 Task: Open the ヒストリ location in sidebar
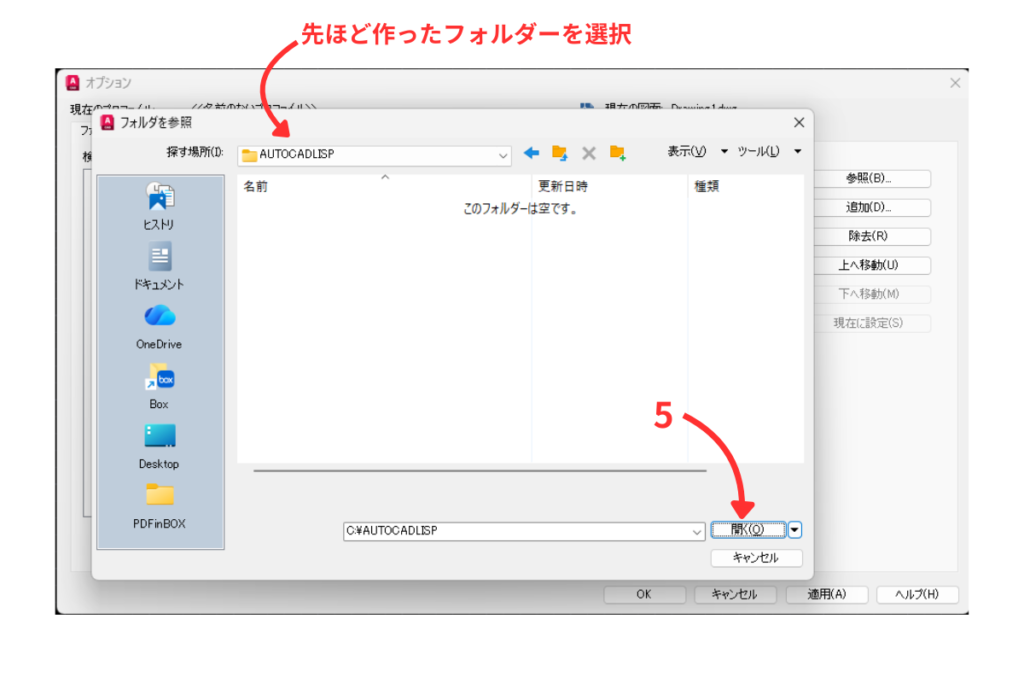pos(159,206)
